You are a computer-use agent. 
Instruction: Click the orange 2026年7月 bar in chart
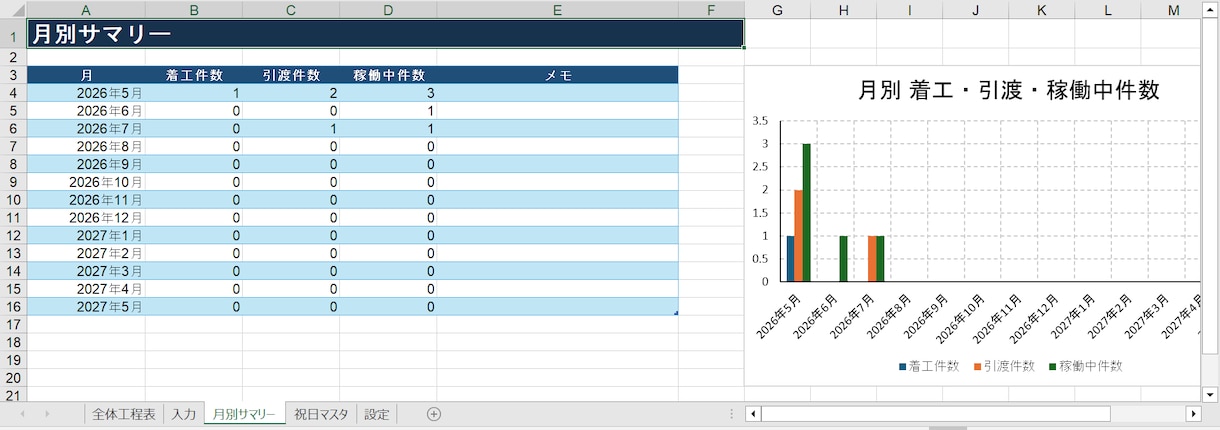(872, 259)
